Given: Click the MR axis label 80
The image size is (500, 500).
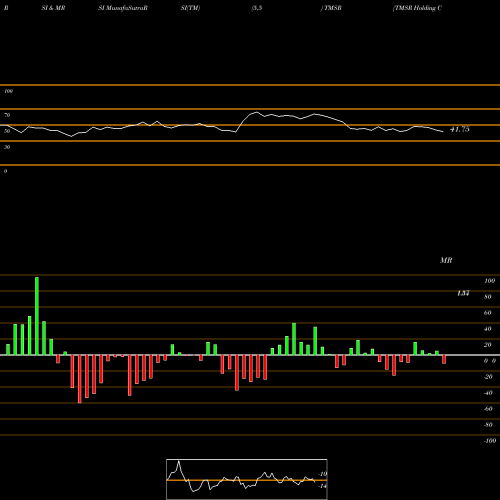Looking at the screenshot, I should (x=488, y=297).
